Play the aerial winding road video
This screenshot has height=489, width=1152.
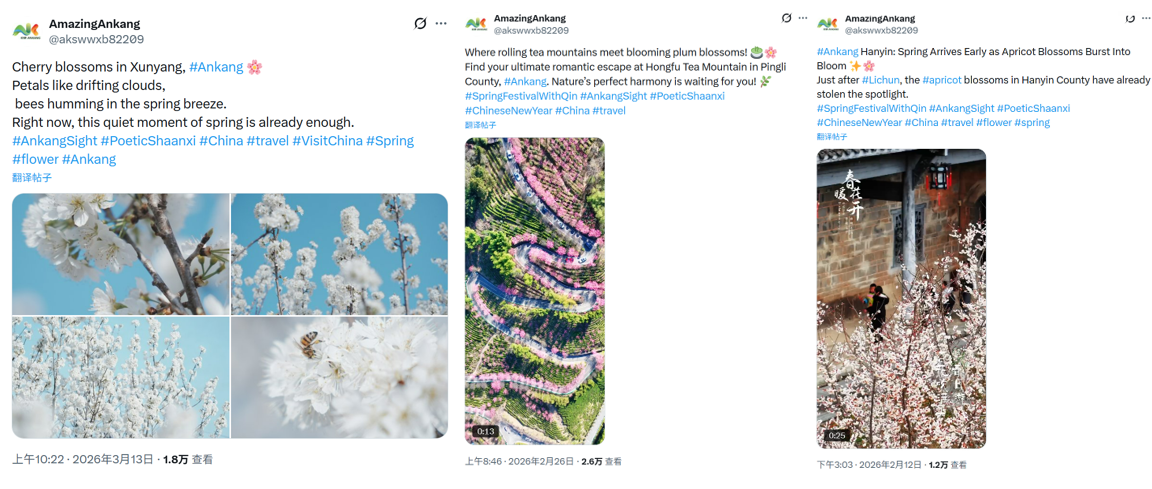(534, 291)
